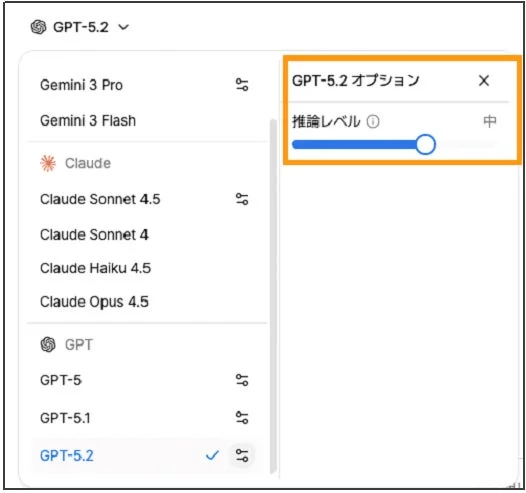This screenshot has width=526, height=493.
Task: Open options for Gemini 3 Pro
Action: (x=242, y=85)
